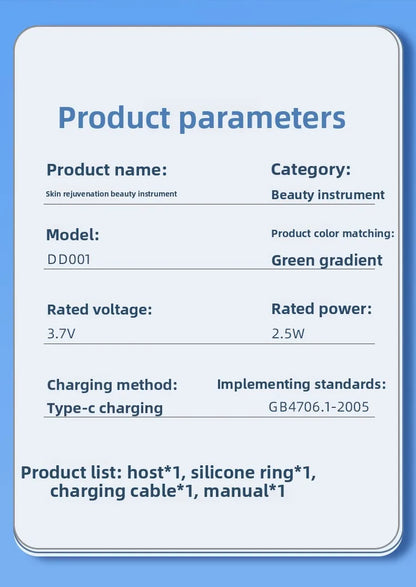The image size is (416, 587).
Task: Click the Type-c charging value
Action: (x=105, y=408)
